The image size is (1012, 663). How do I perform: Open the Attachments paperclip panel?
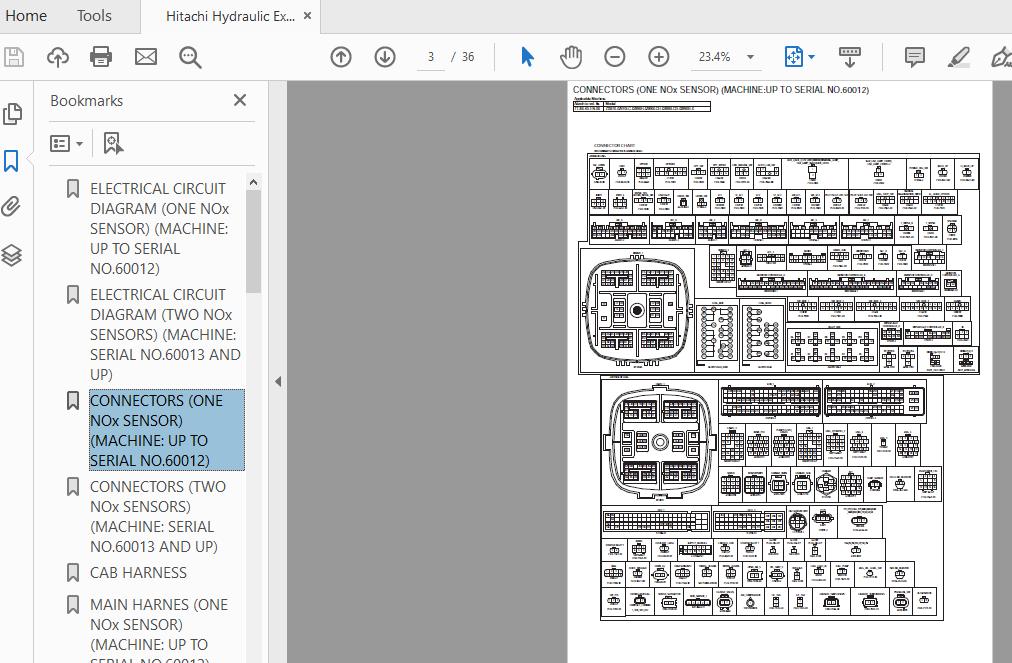12,207
